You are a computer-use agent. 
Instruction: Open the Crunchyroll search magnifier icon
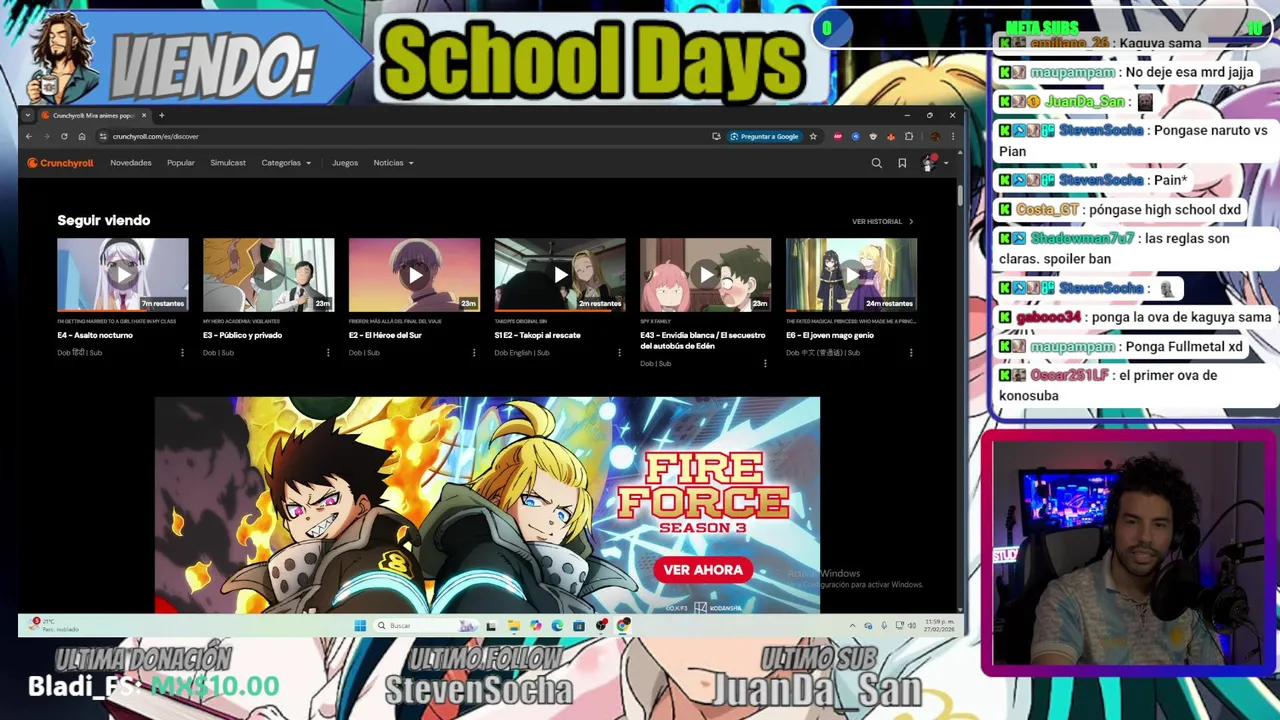(x=877, y=163)
